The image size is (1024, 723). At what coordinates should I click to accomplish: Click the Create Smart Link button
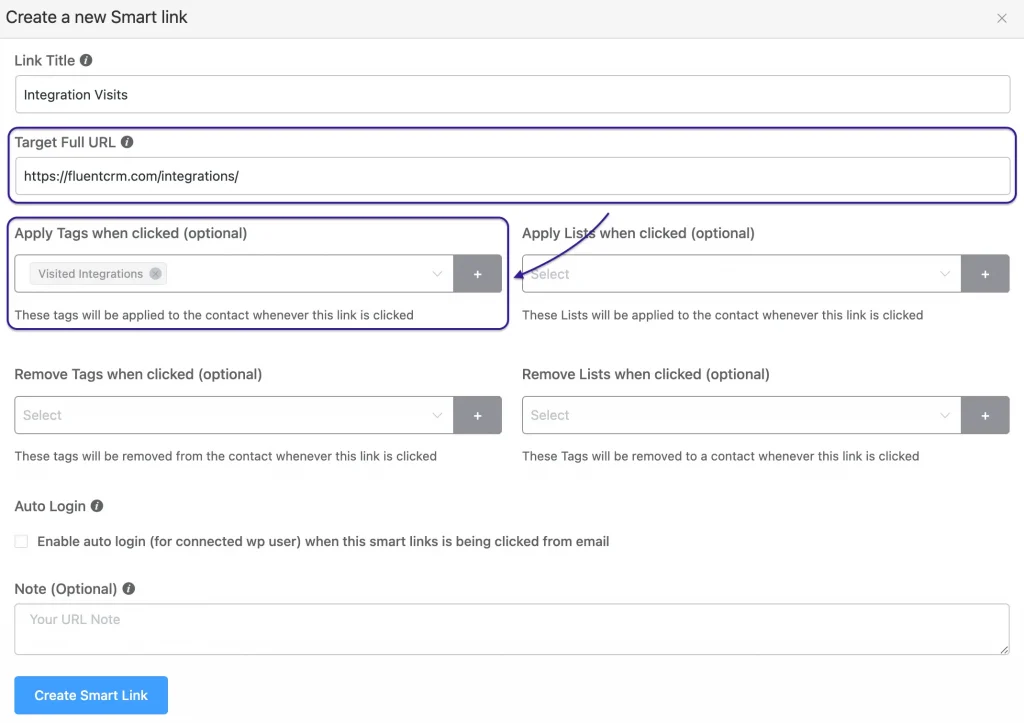(x=90, y=695)
